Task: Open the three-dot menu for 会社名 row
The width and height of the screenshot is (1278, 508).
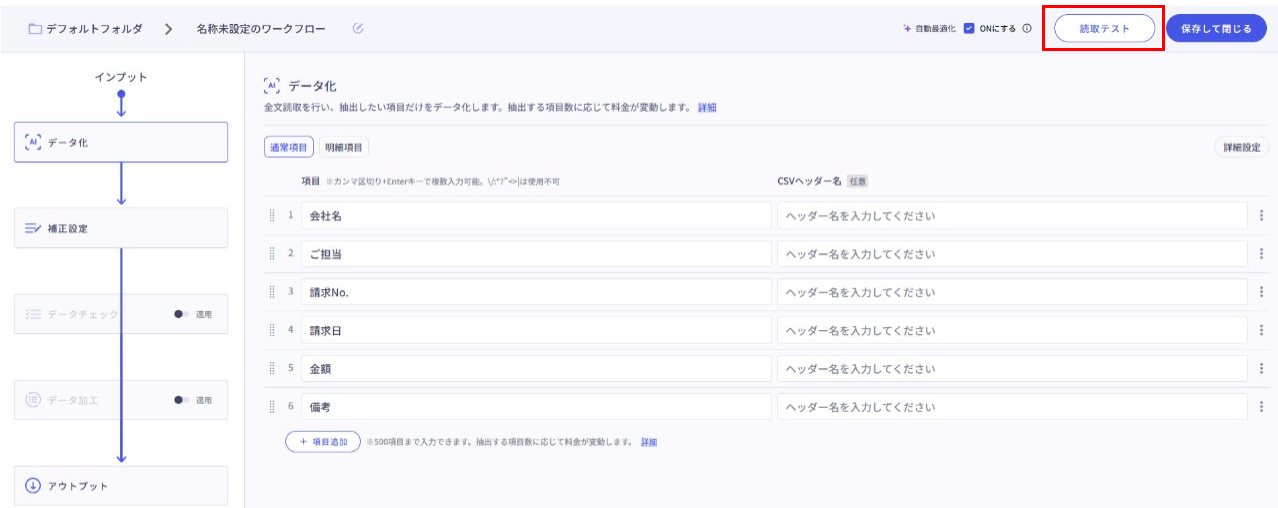Action: [x=1261, y=215]
